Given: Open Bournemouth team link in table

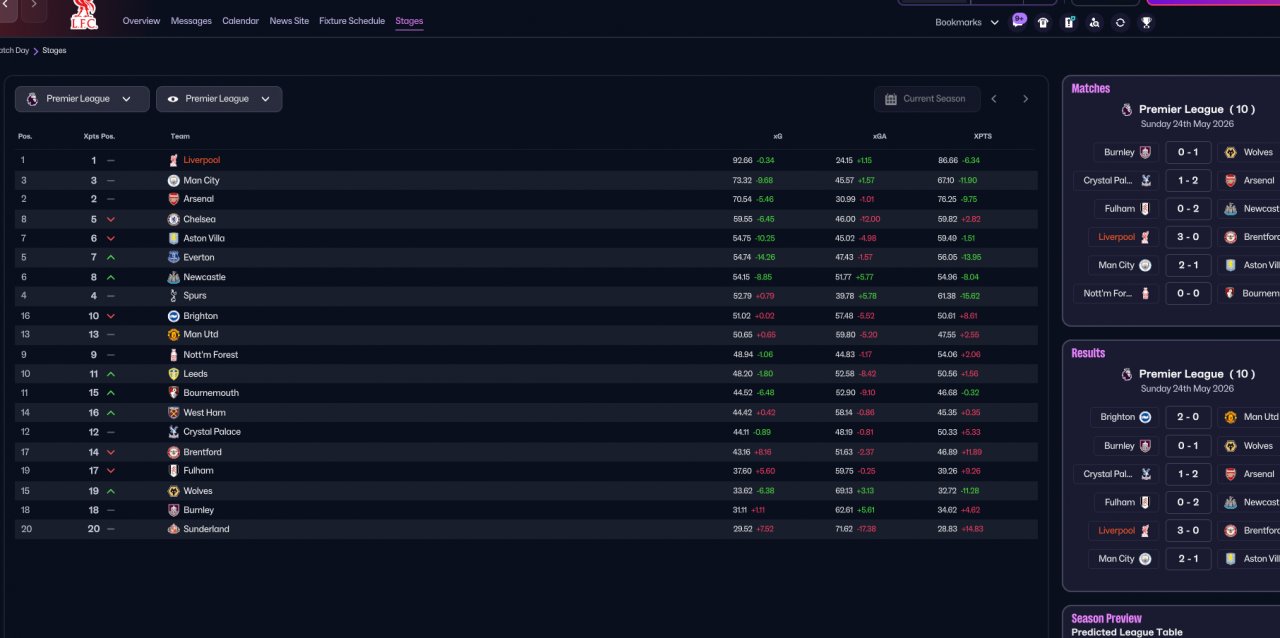Looking at the screenshot, I should click(211, 393).
